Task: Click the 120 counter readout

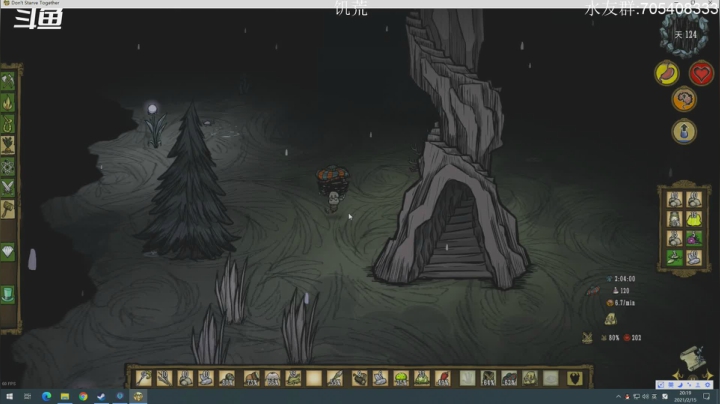Action: click(x=624, y=291)
